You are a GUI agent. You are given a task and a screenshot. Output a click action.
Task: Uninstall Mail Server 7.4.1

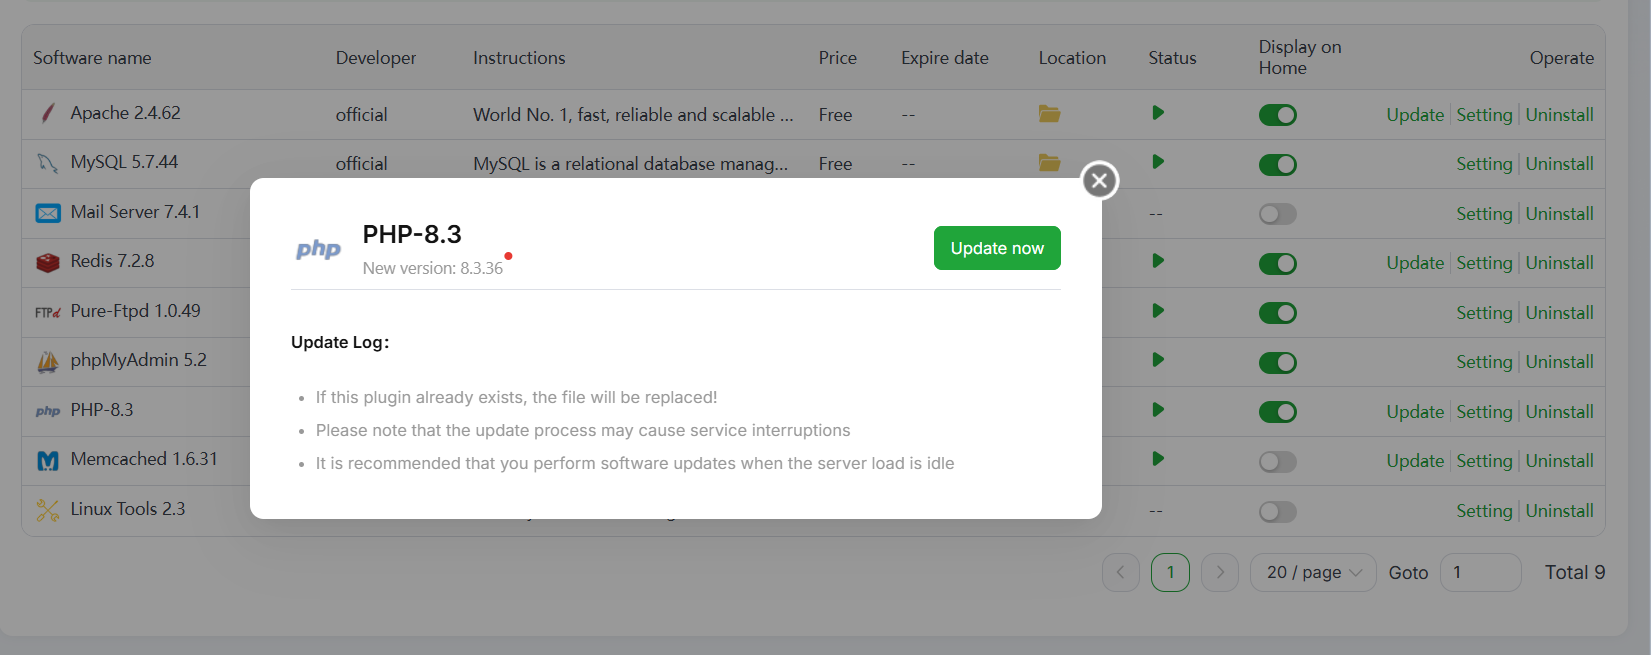click(1559, 214)
